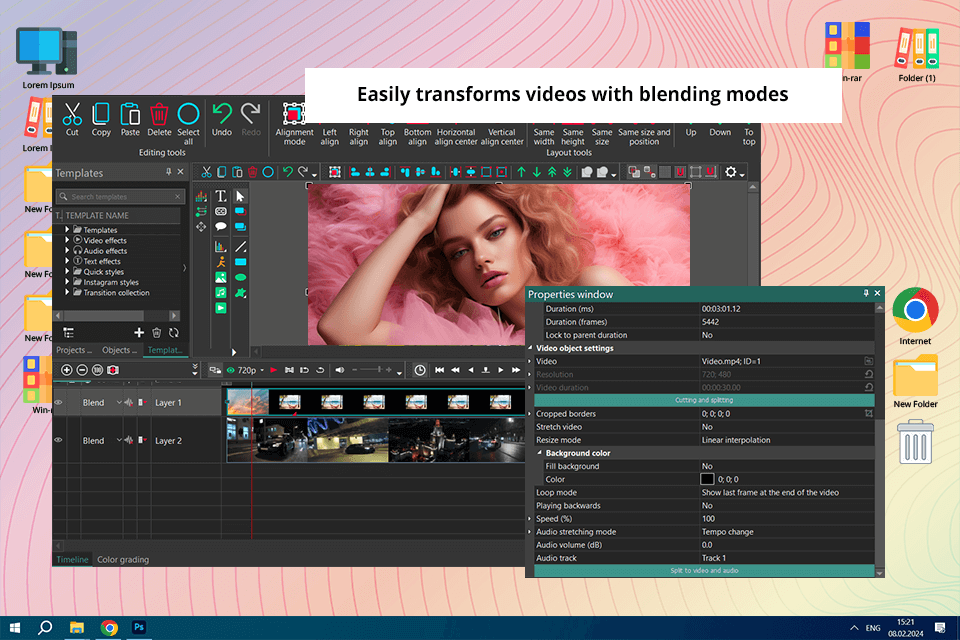Click the Cut scissors icon in Editing tools
Screen dimensions: 960x640
point(72,114)
